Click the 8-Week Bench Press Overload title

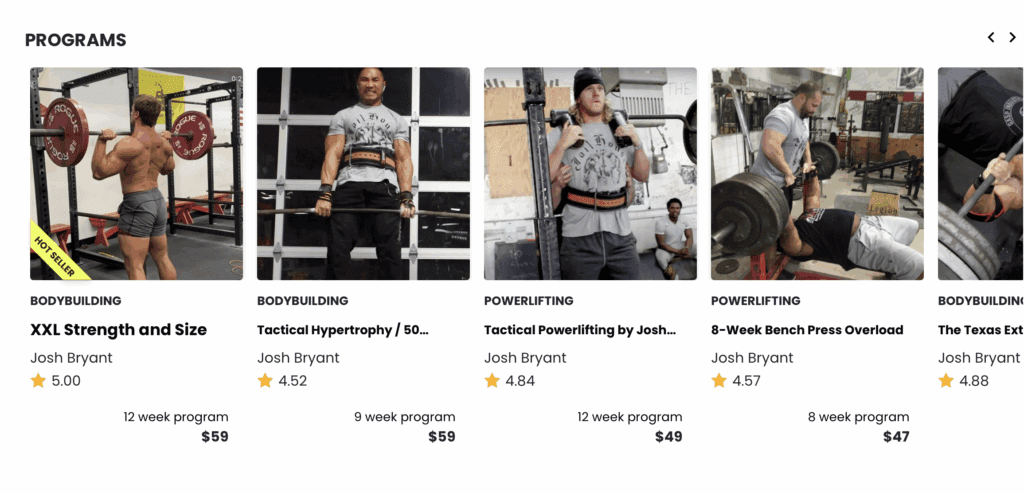(x=807, y=330)
